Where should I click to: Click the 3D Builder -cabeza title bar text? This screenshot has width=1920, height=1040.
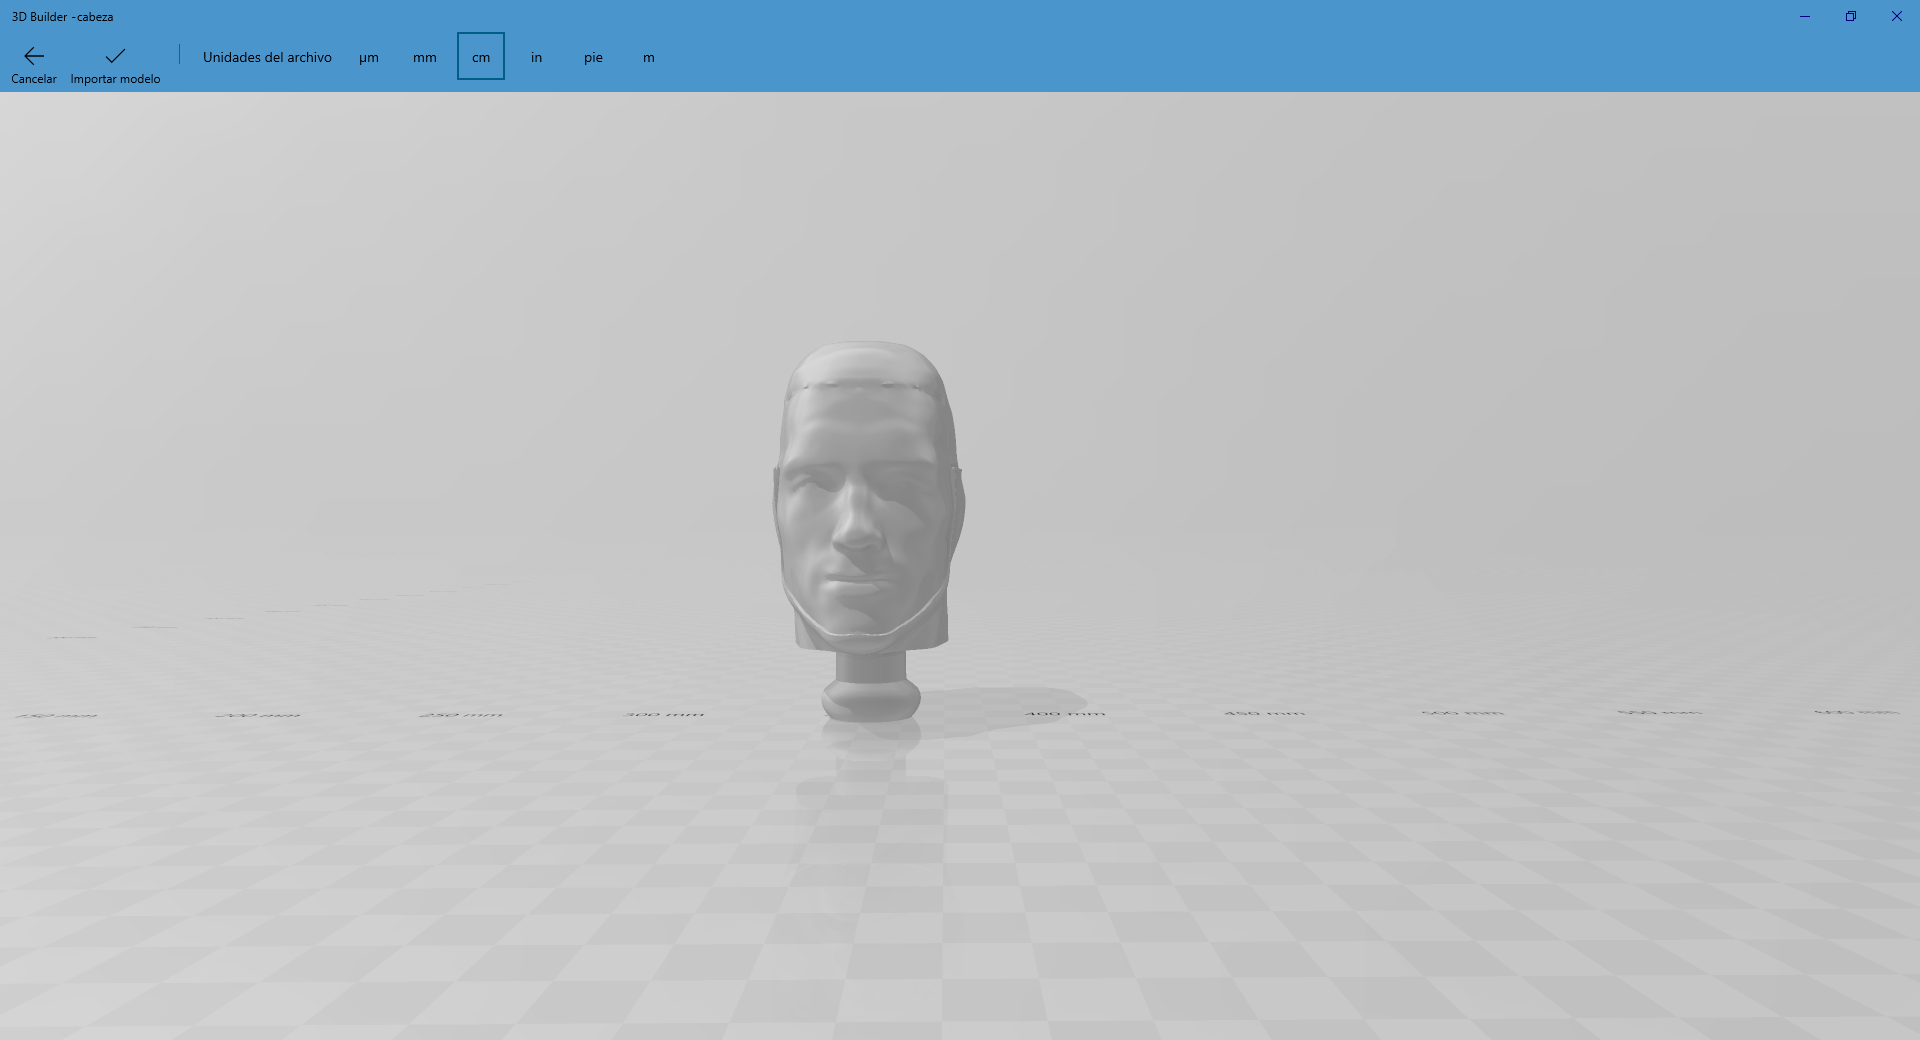pos(62,16)
